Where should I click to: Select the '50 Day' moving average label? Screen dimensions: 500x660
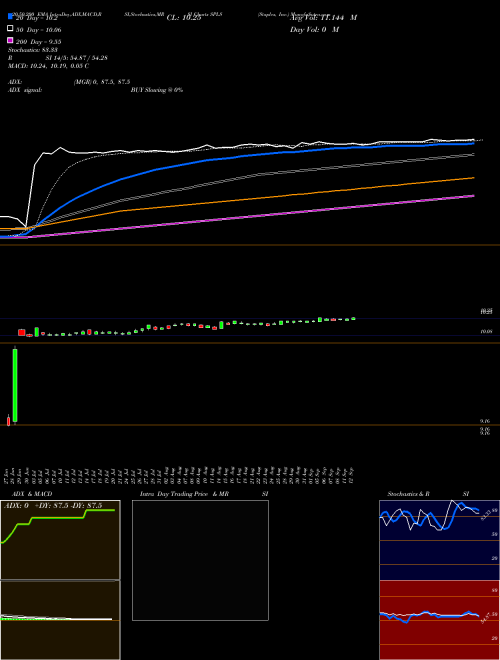click(x=38, y=30)
